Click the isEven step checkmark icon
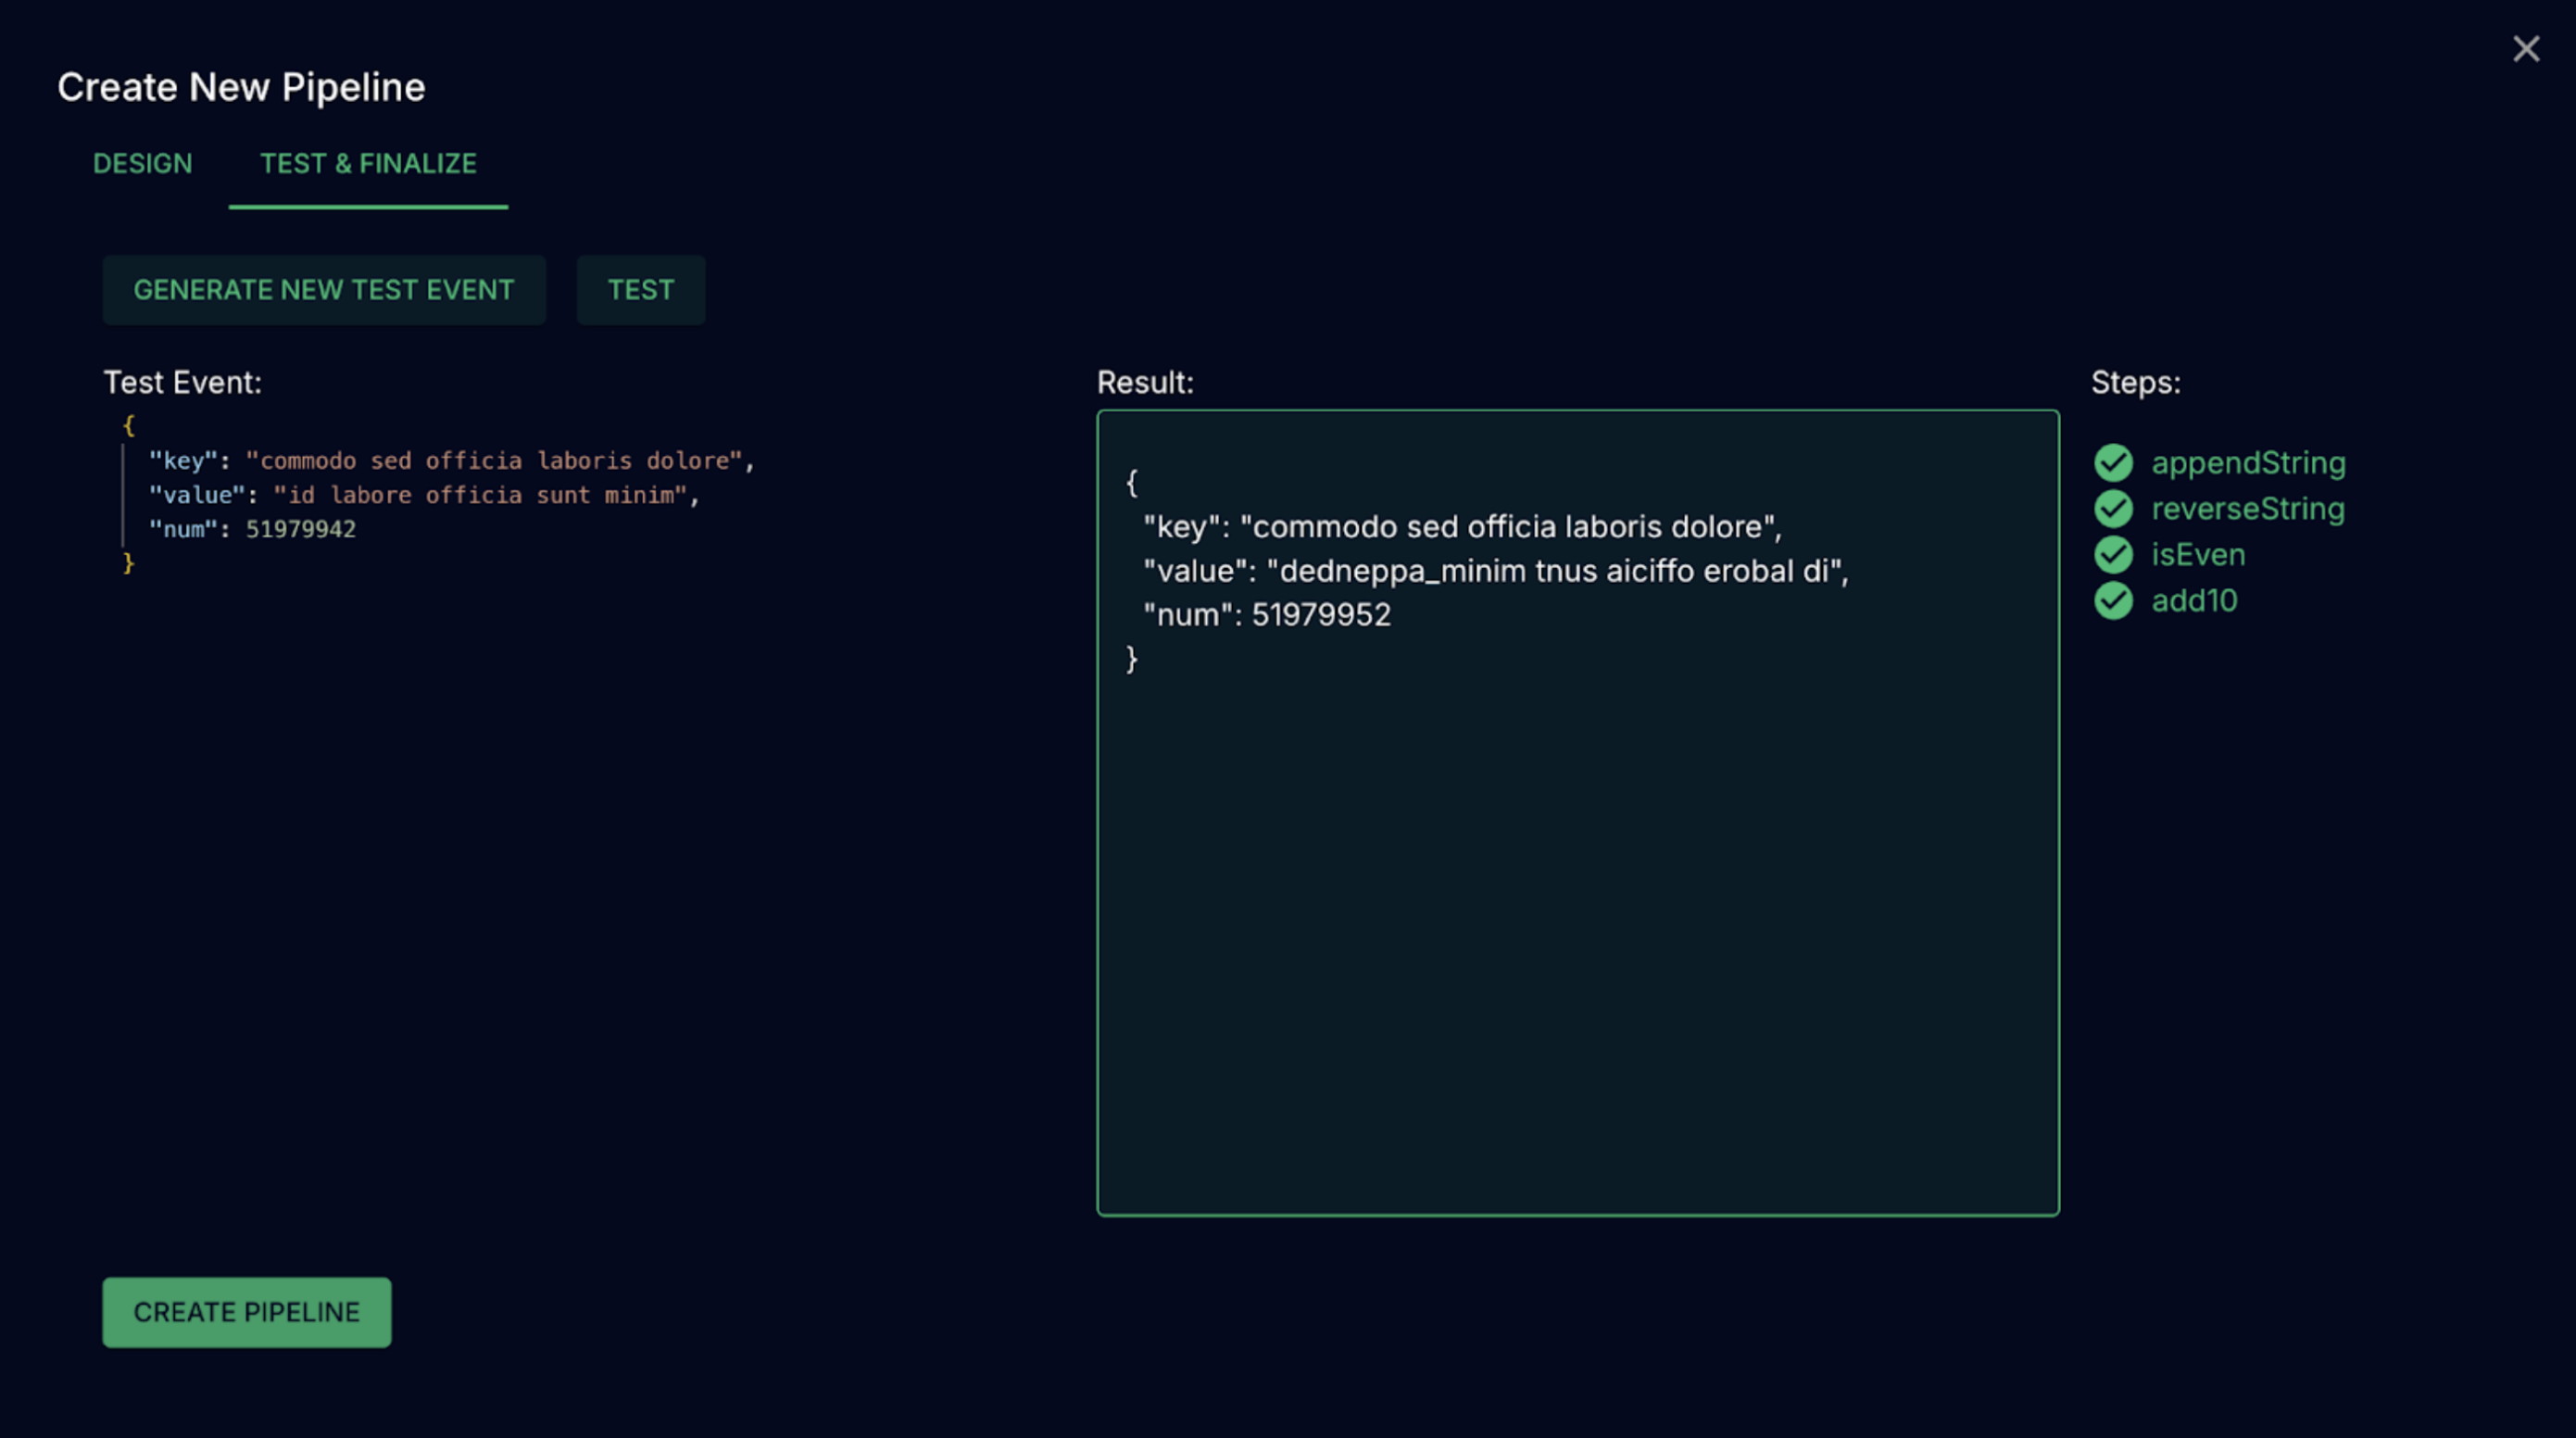2576x1438 pixels. pos(2113,555)
